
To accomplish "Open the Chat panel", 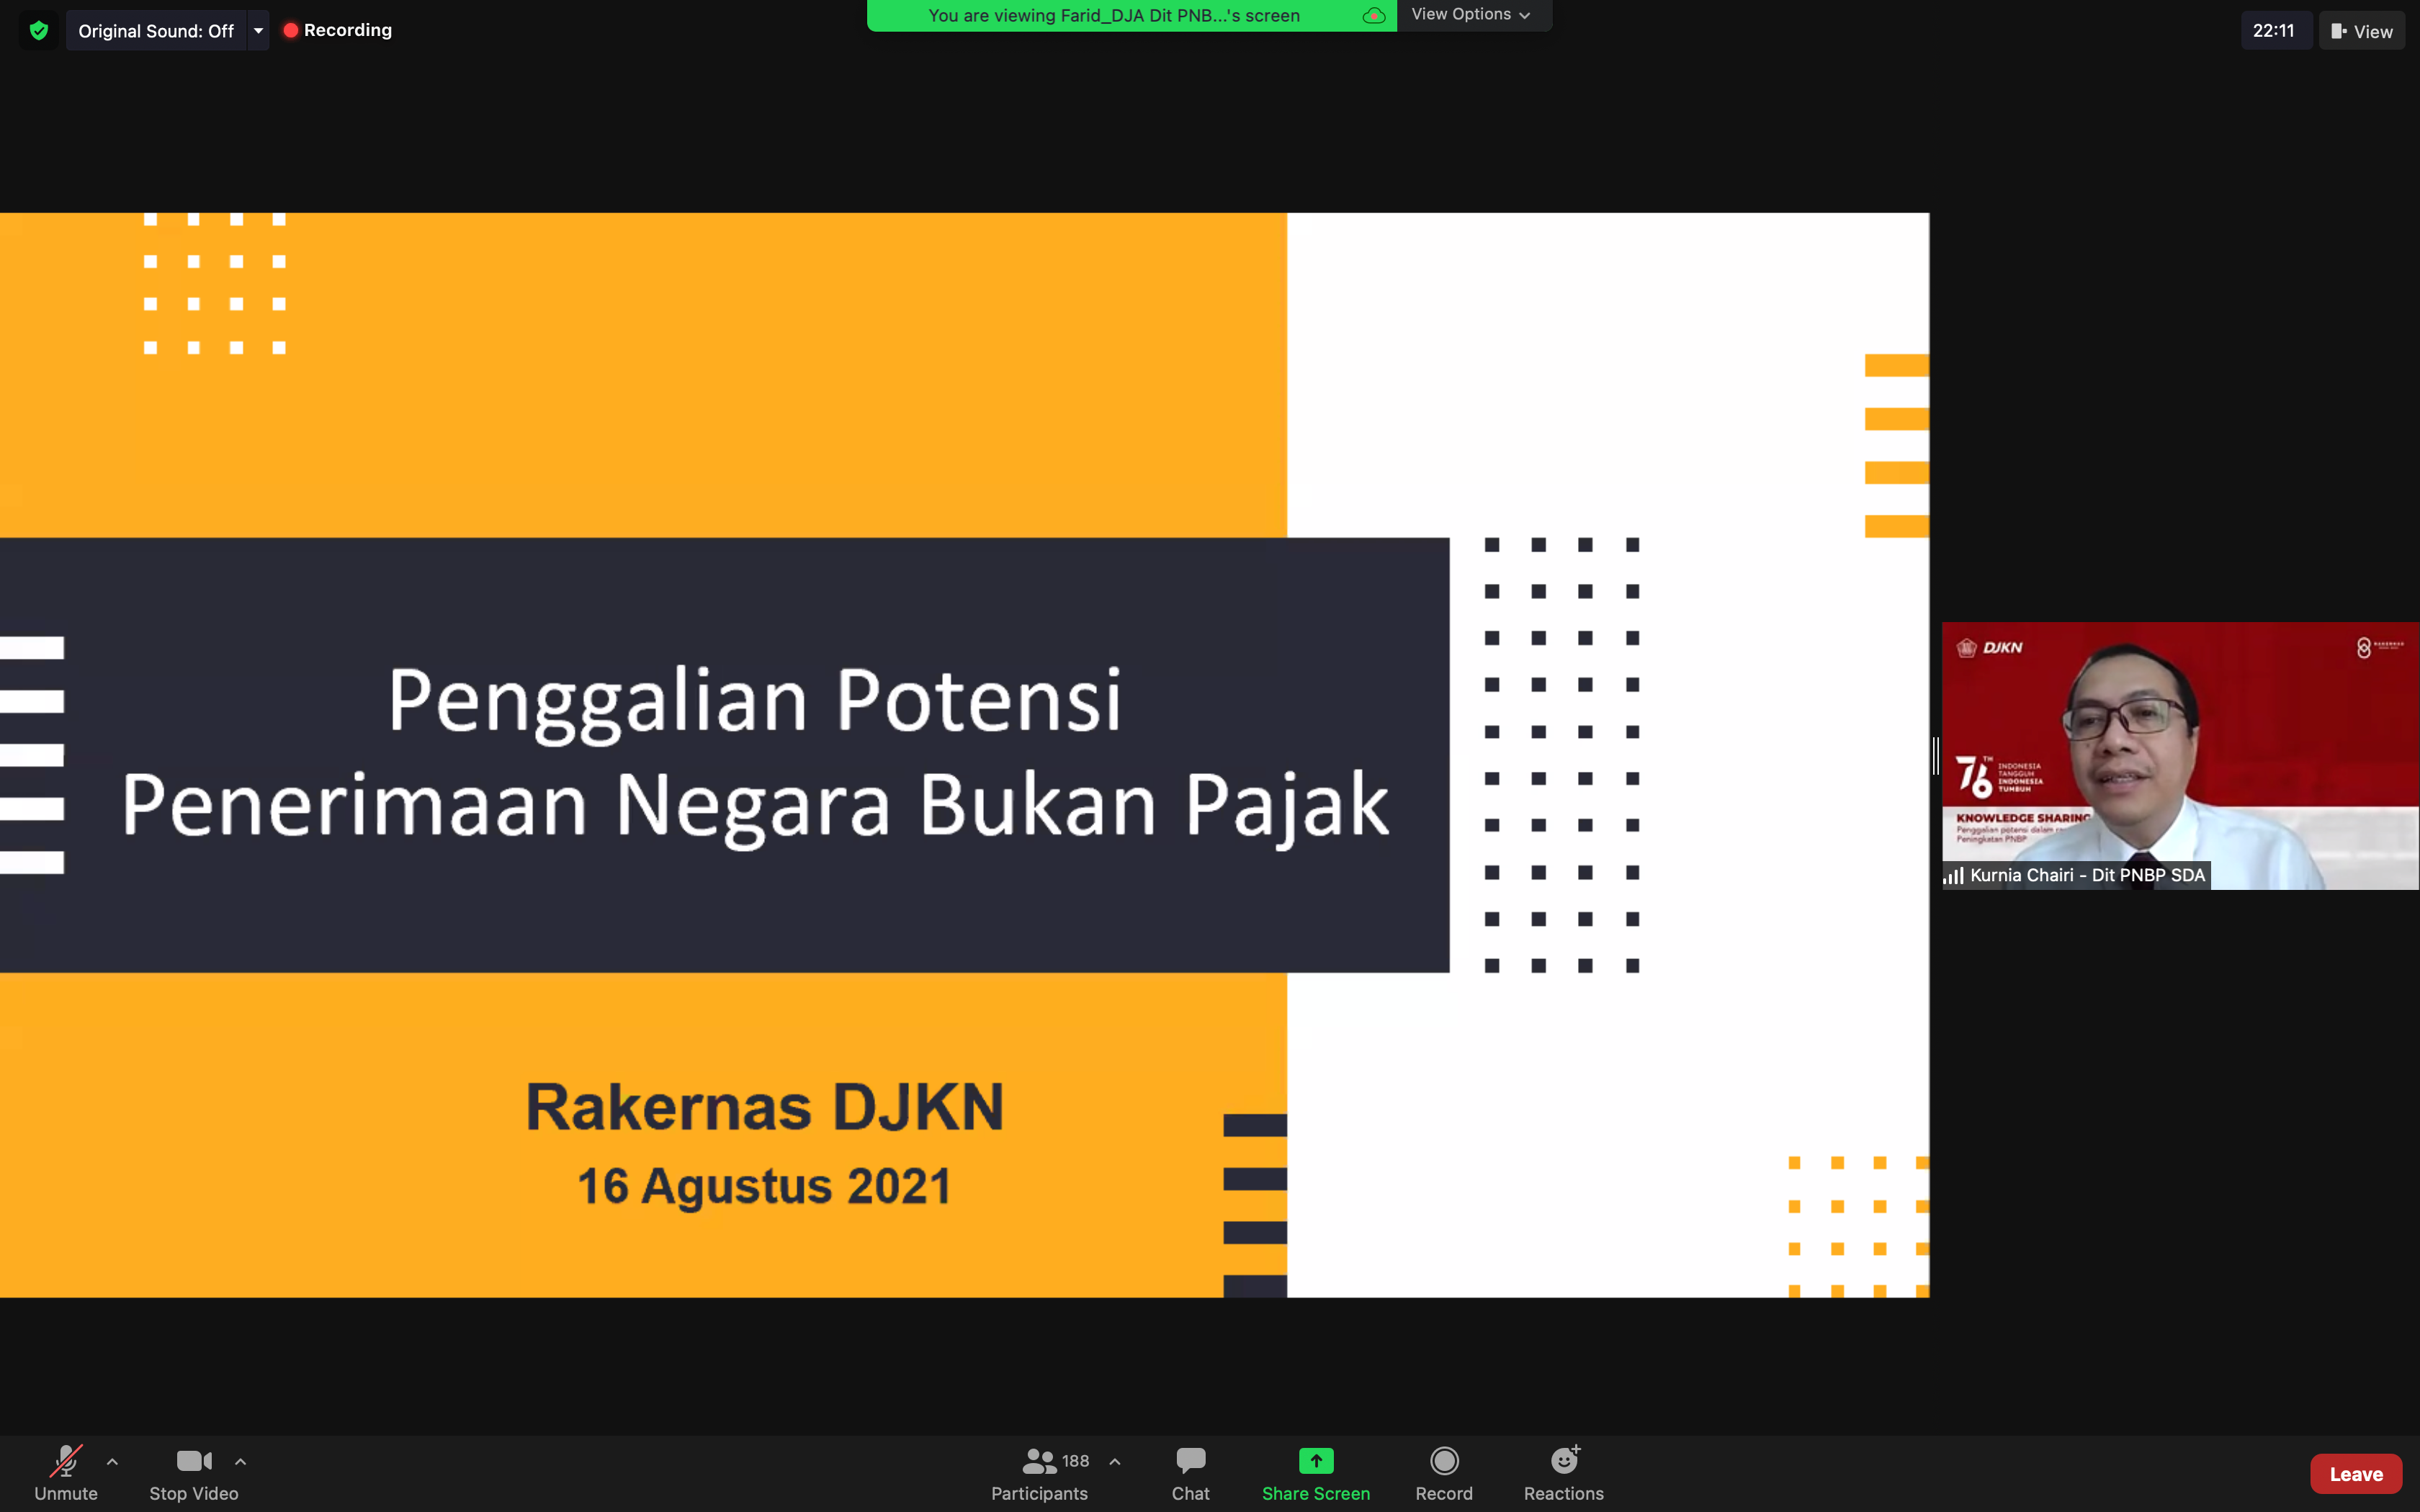I will [x=1190, y=1472].
